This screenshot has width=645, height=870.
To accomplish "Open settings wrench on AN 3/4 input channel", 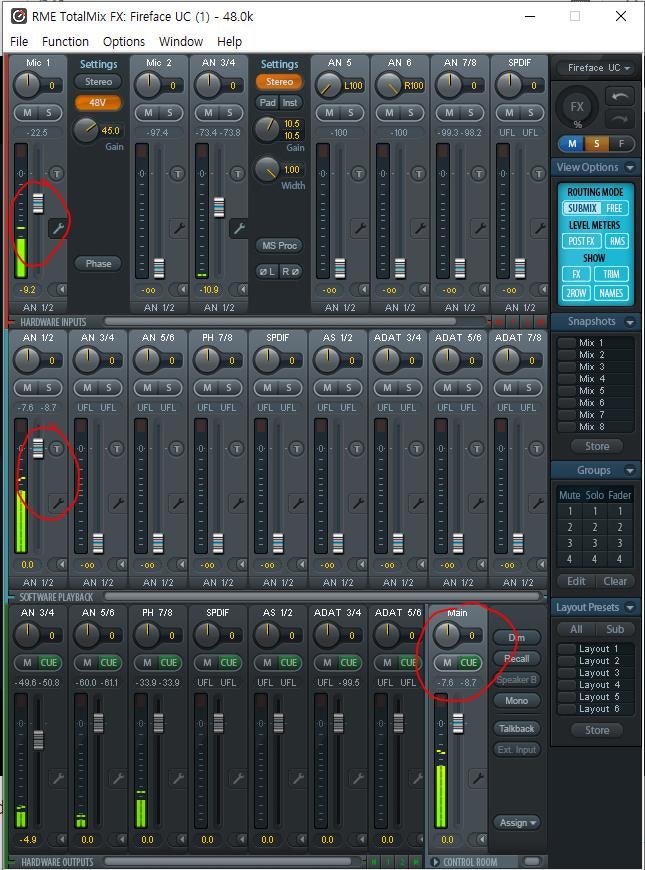I will (238, 227).
